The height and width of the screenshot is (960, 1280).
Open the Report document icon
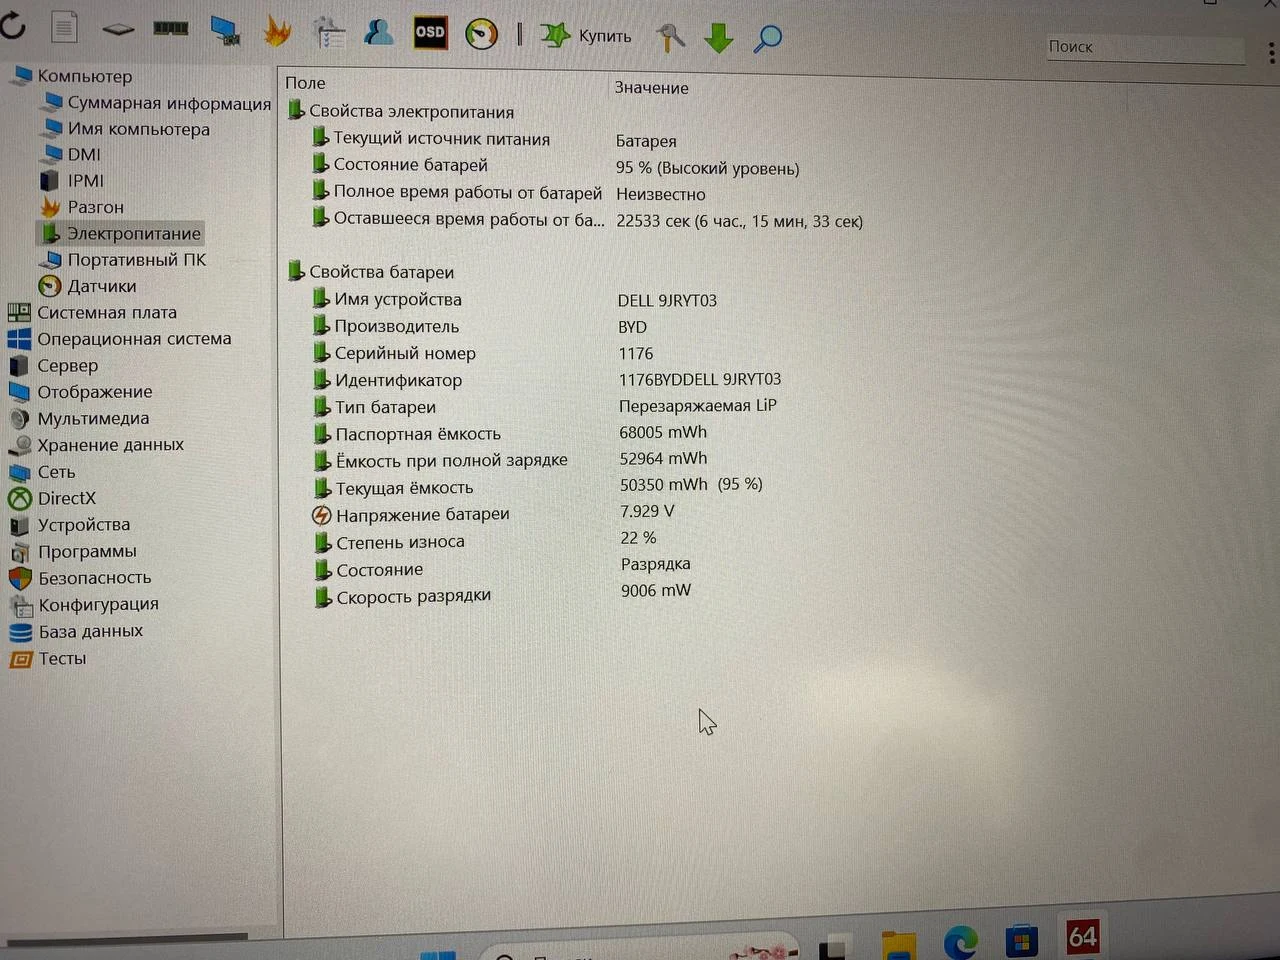(x=65, y=26)
